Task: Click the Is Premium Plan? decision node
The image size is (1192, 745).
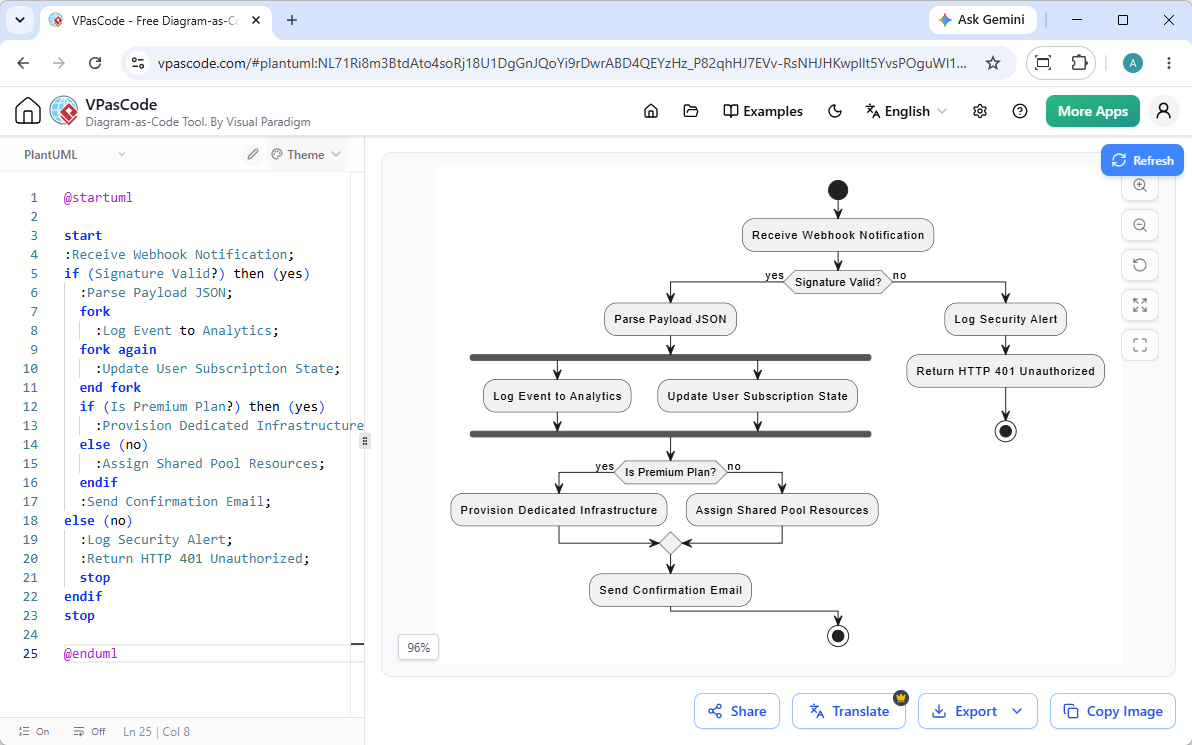Action: pos(670,472)
